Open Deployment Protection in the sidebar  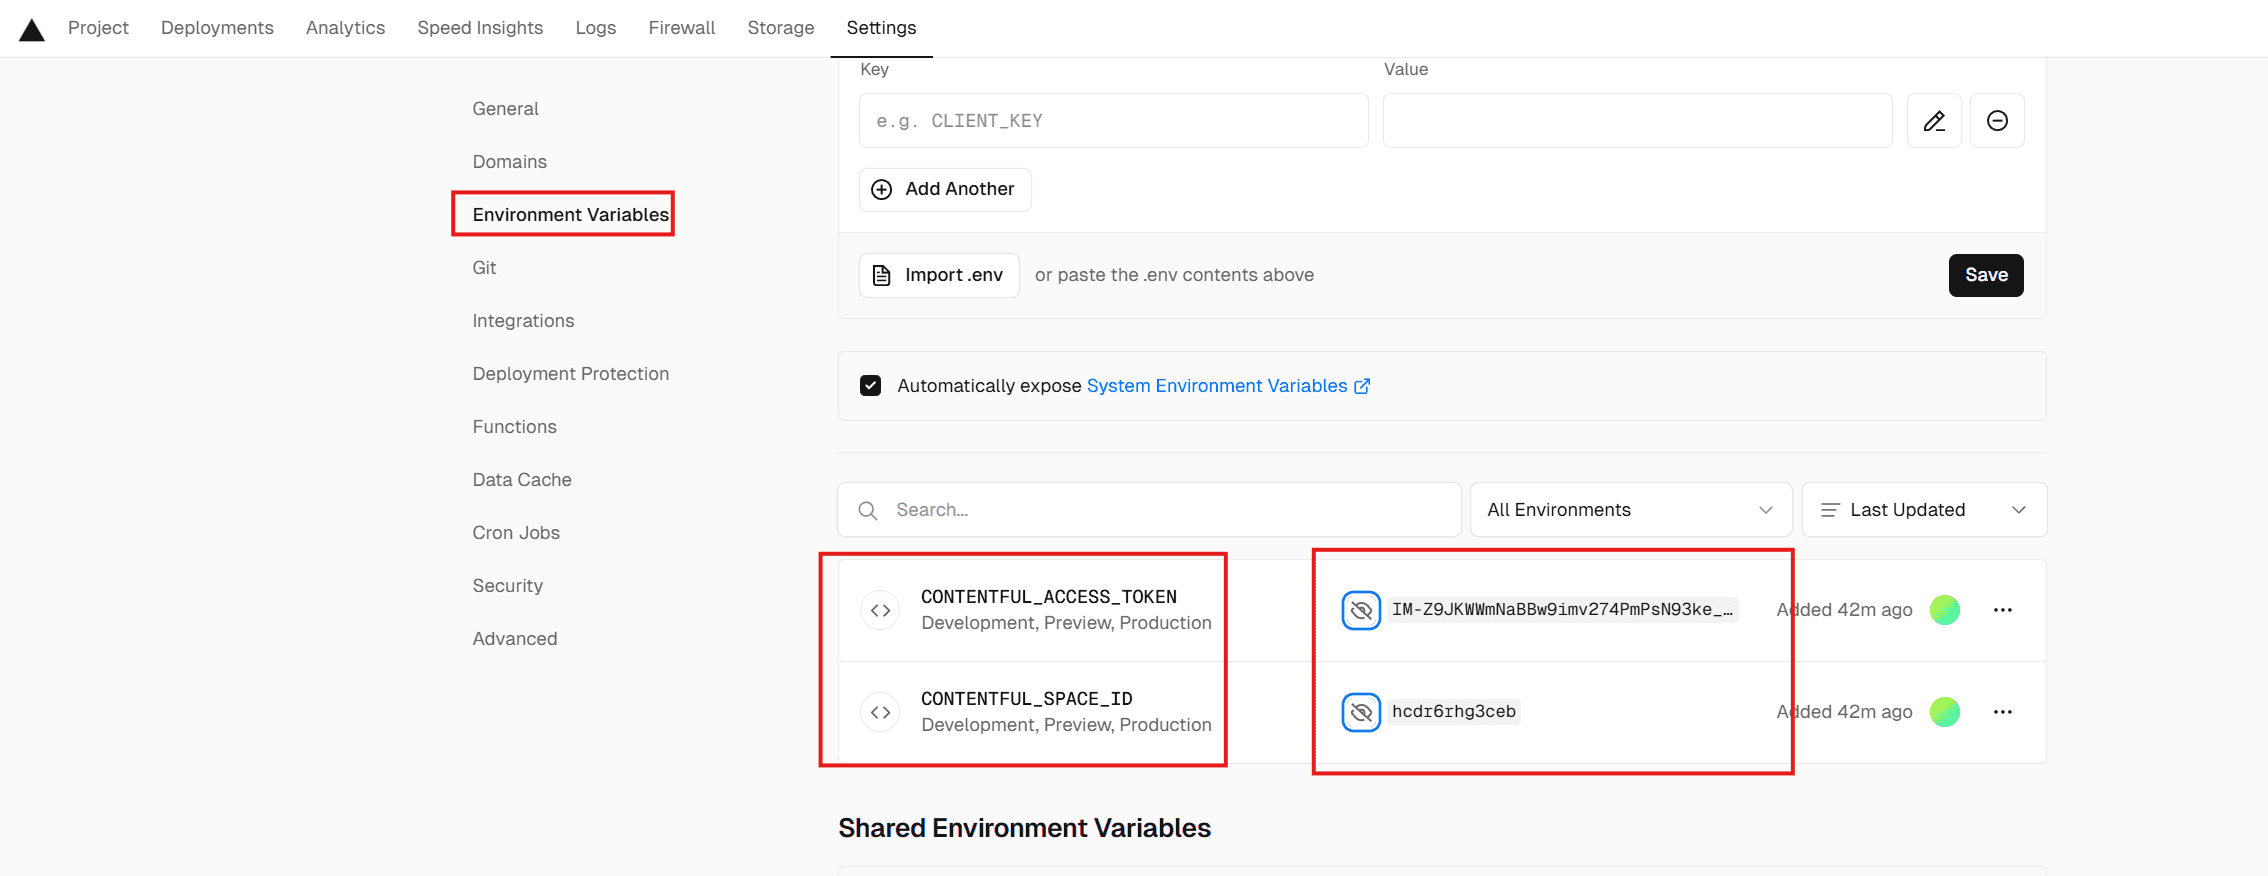570,374
